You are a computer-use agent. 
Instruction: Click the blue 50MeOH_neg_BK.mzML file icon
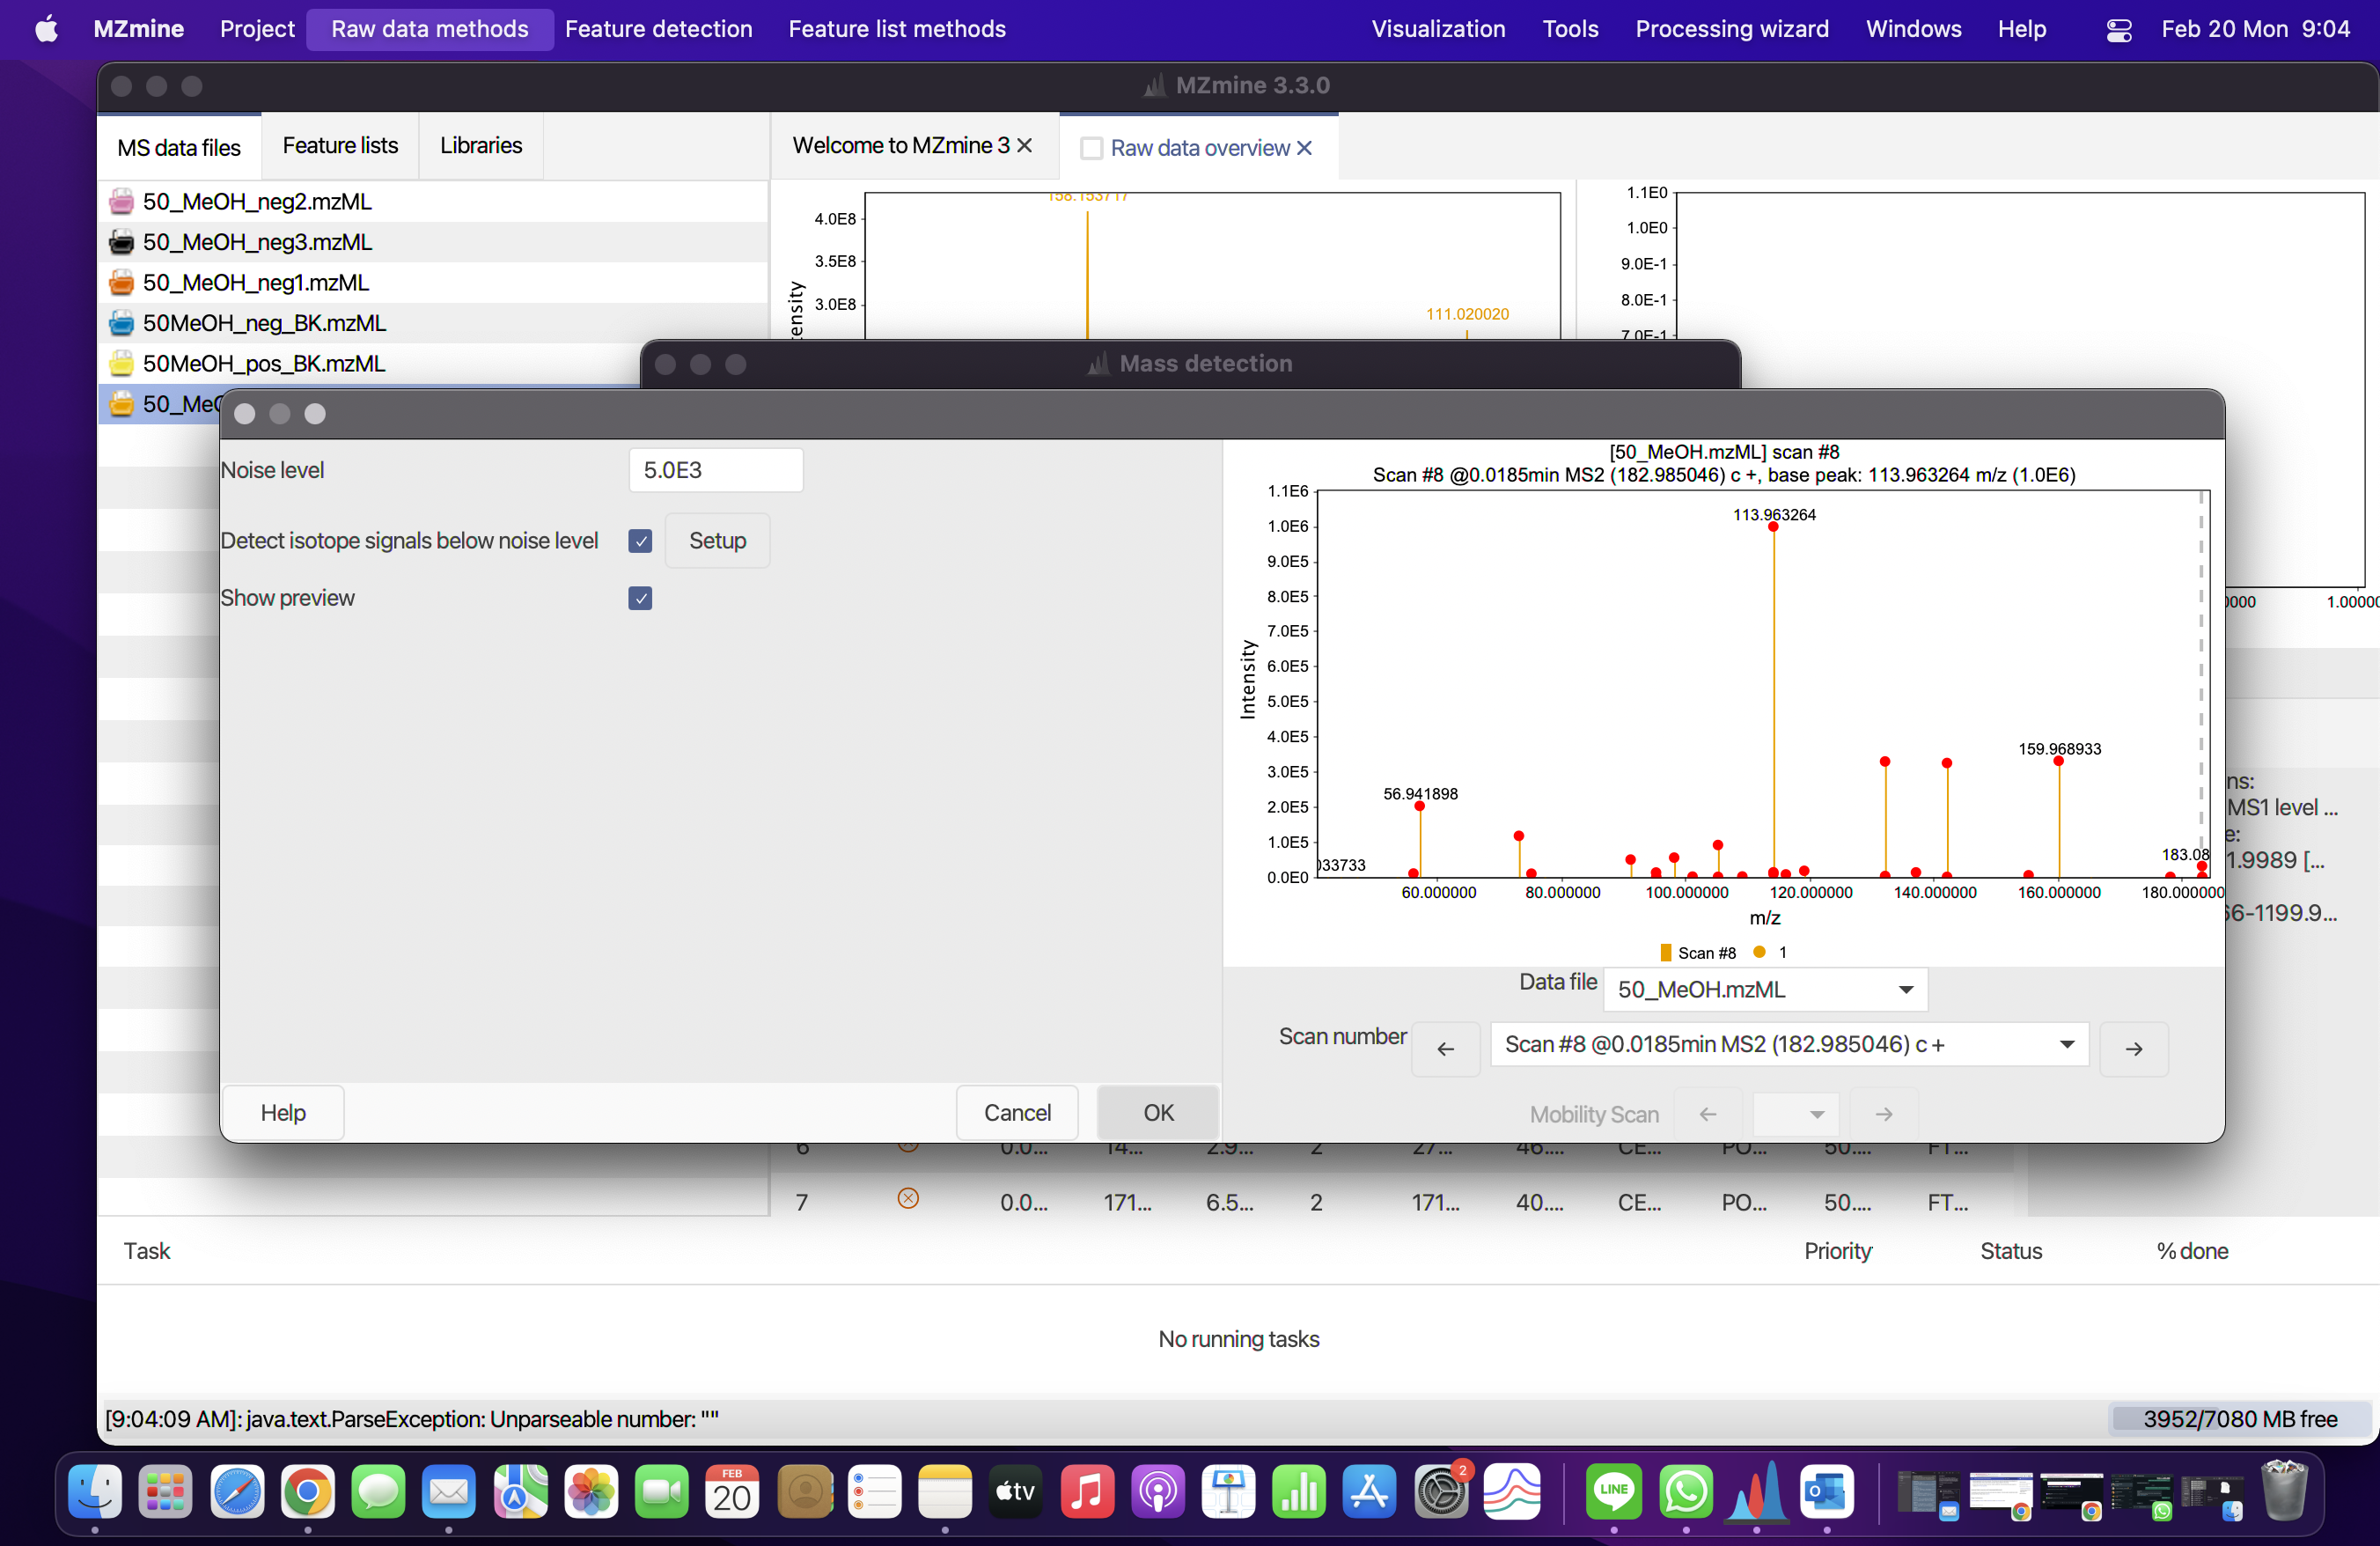[x=121, y=323]
